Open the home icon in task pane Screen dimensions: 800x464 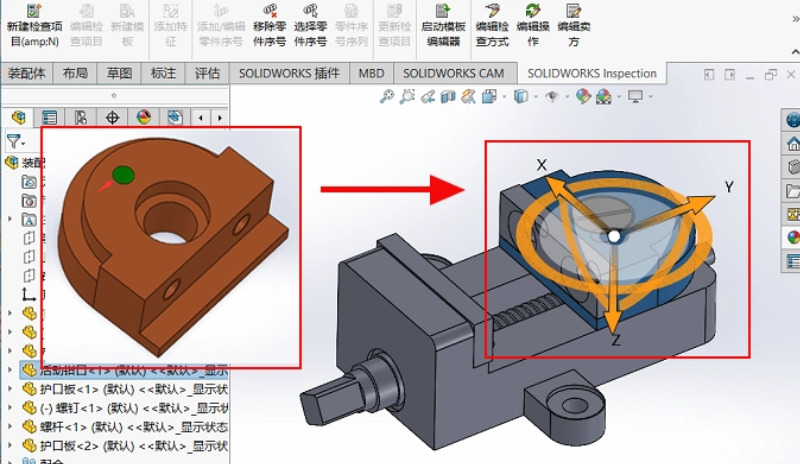pyautogui.click(x=792, y=143)
